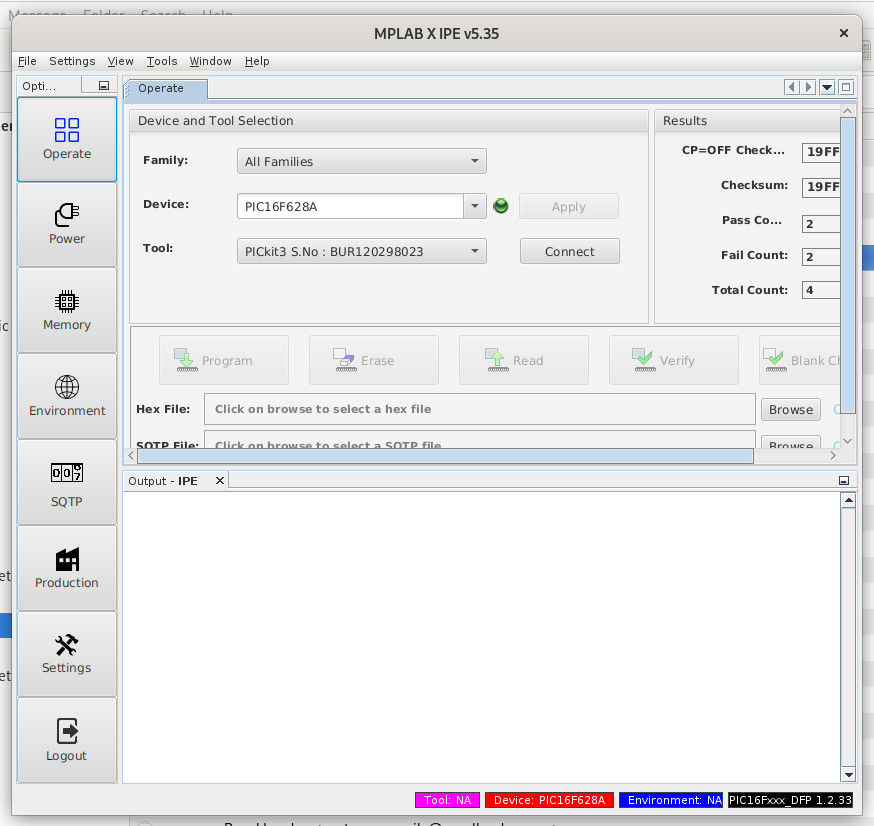Click Browse for the SQTP File

tap(791, 443)
